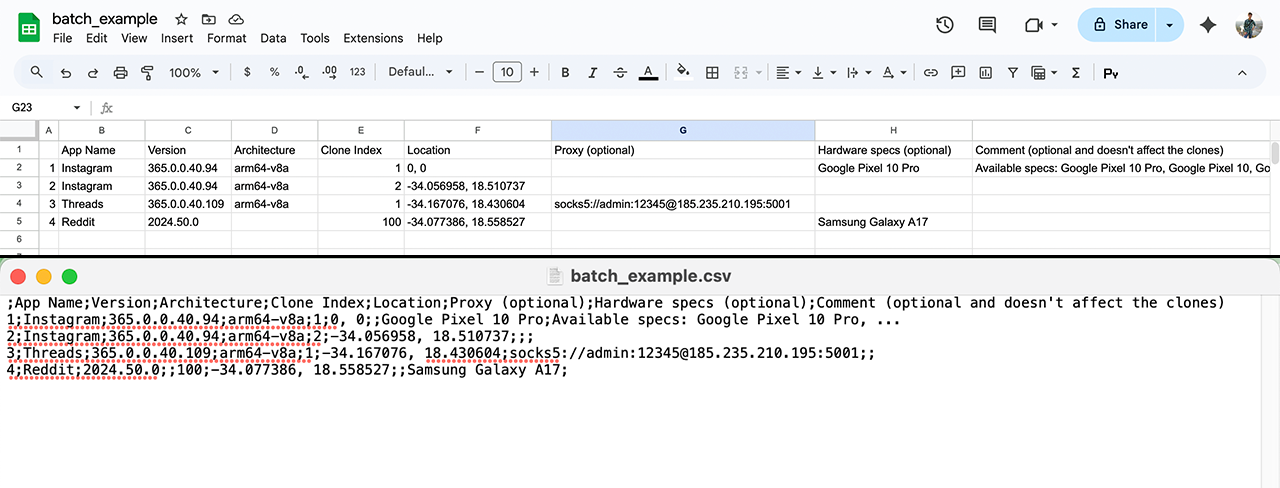Open the more number formats 123 menu
1280x488 pixels.
click(357, 72)
